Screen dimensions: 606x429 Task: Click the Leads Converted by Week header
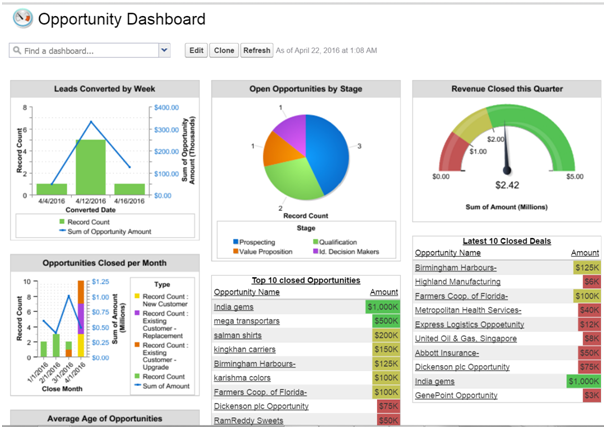tap(105, 89)
